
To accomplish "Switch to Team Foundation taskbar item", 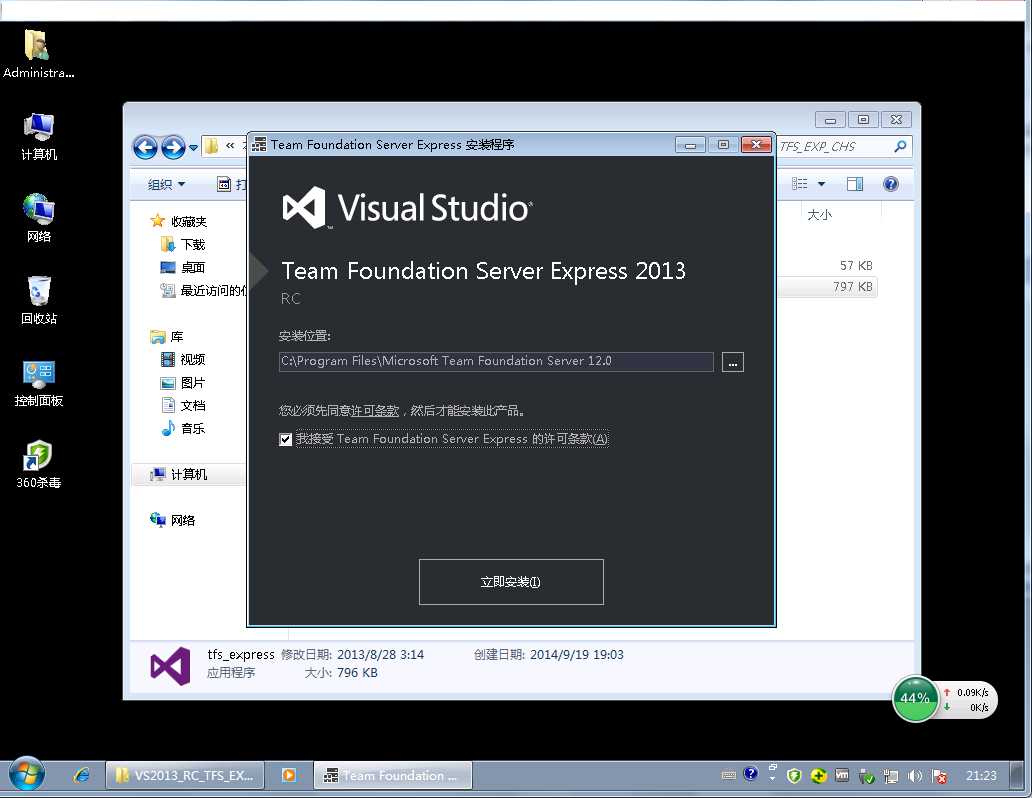I will pos(393,776).
